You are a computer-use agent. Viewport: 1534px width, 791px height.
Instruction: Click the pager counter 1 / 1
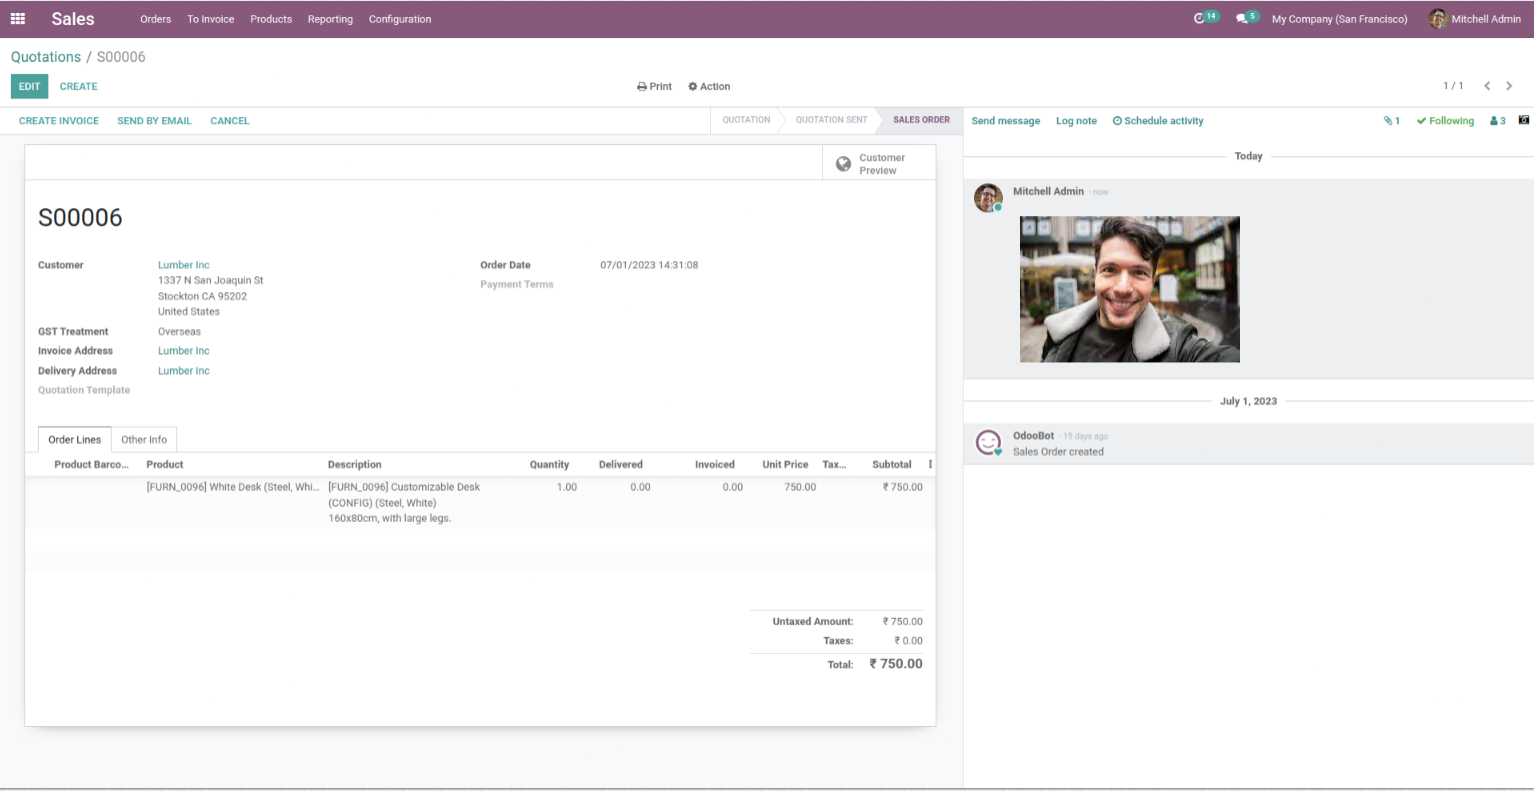point(1453,86)
